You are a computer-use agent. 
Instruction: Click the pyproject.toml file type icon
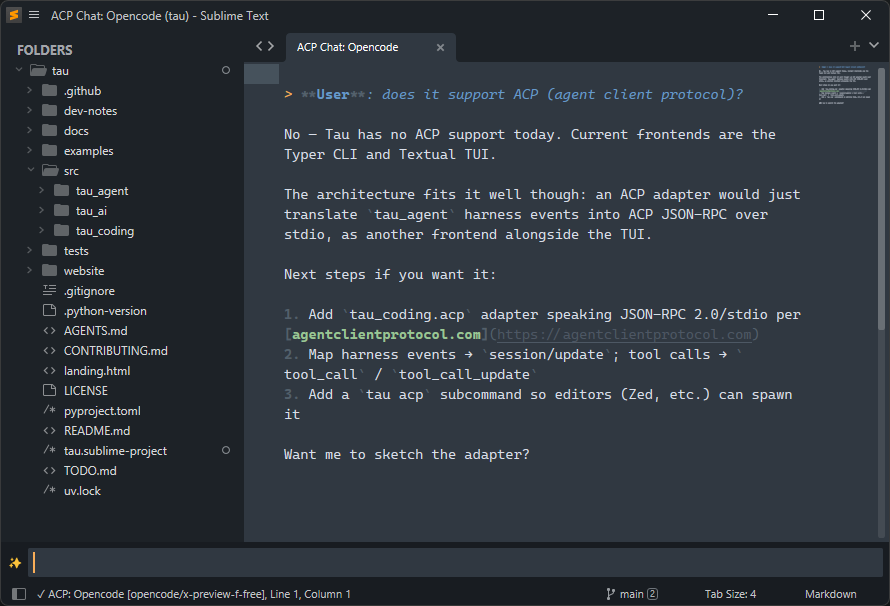pos(50,410)
